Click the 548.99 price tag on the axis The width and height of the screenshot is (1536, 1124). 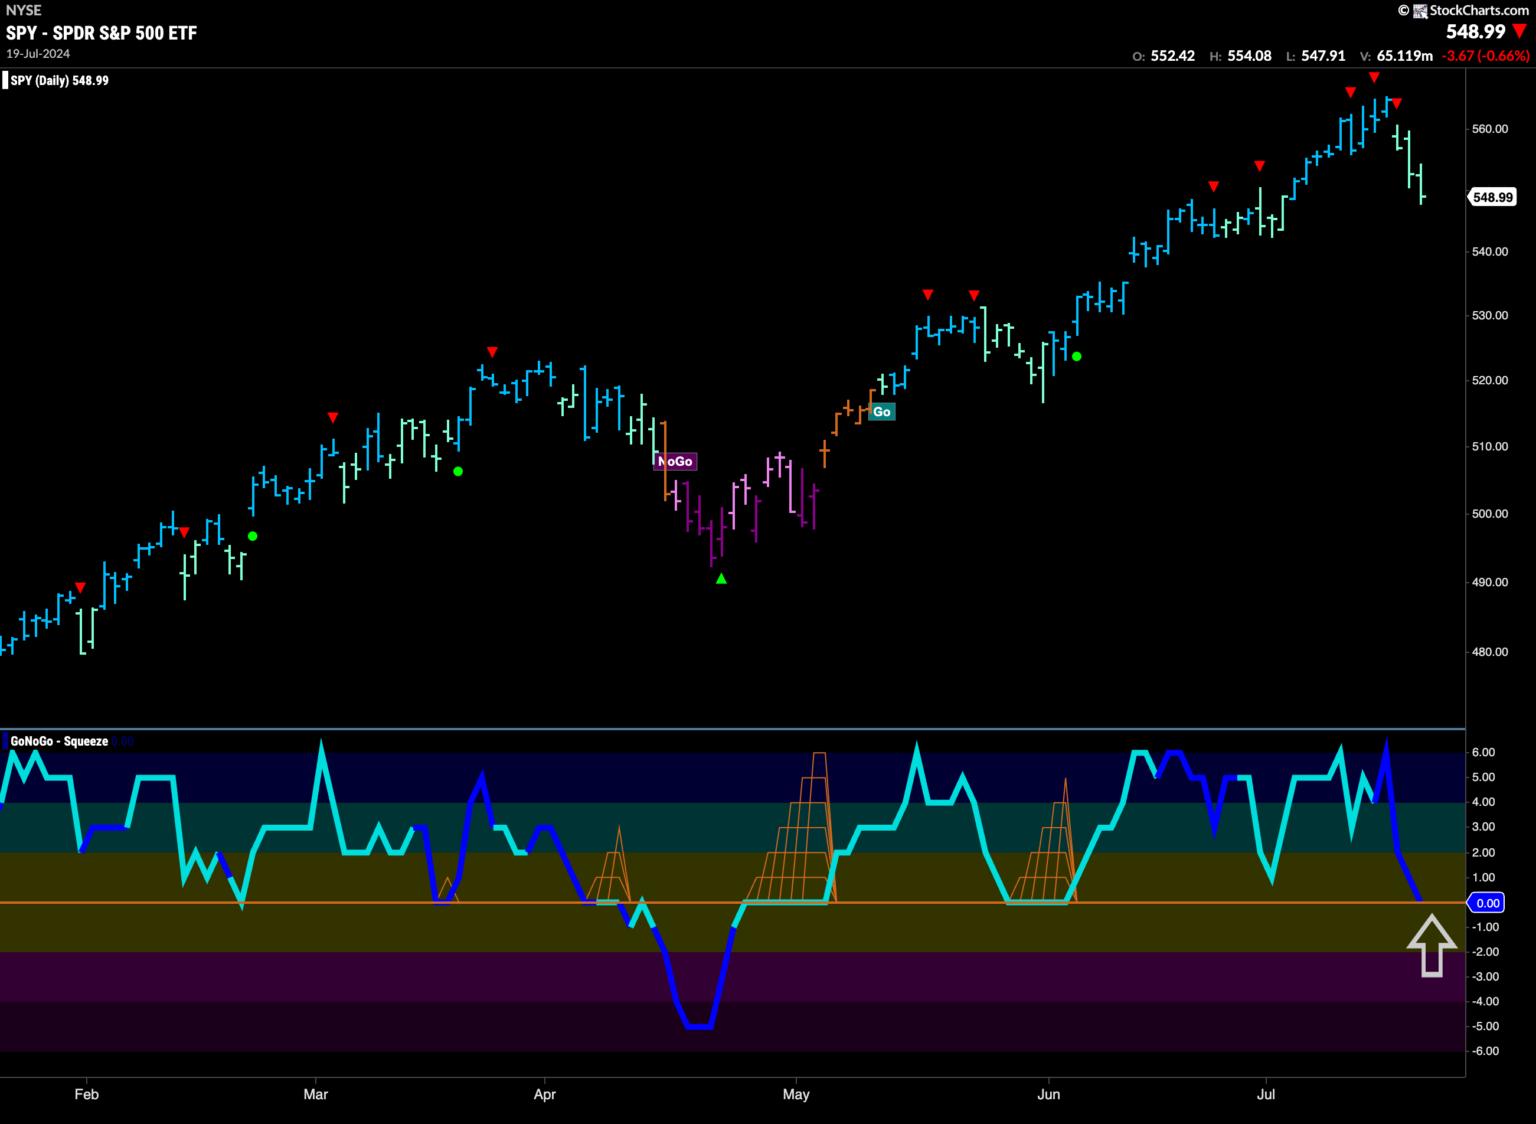click(x=1492, y=197)
